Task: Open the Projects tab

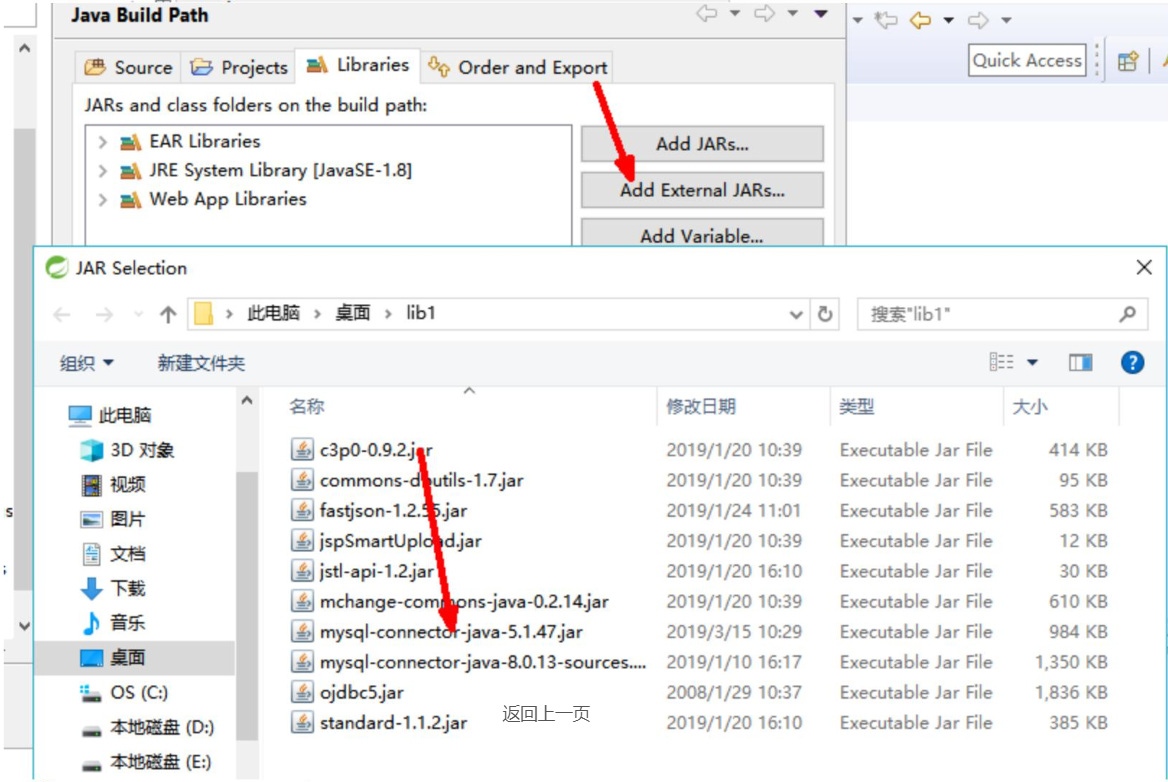Action: tap(238, 67)
